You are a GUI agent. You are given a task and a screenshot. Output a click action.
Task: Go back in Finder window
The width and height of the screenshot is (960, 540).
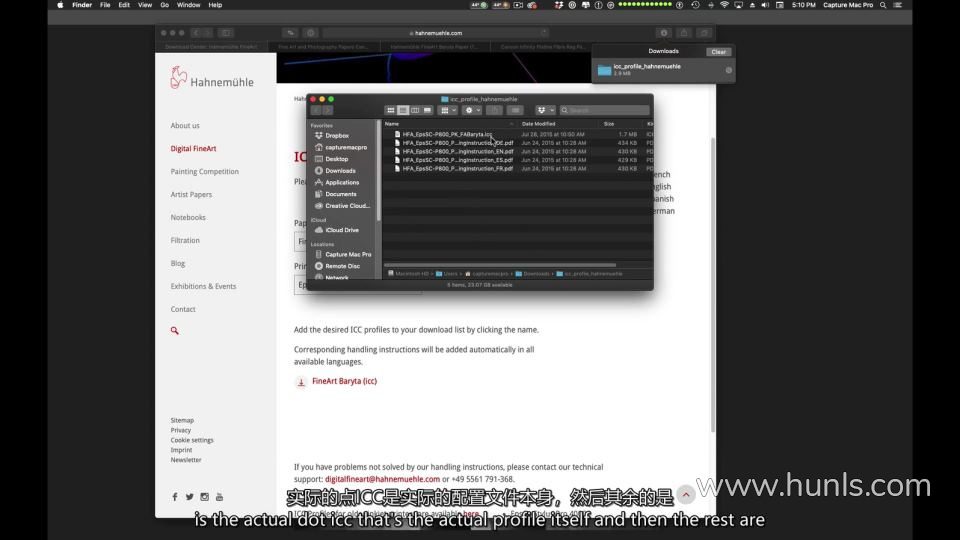click(x=316, y=110)
